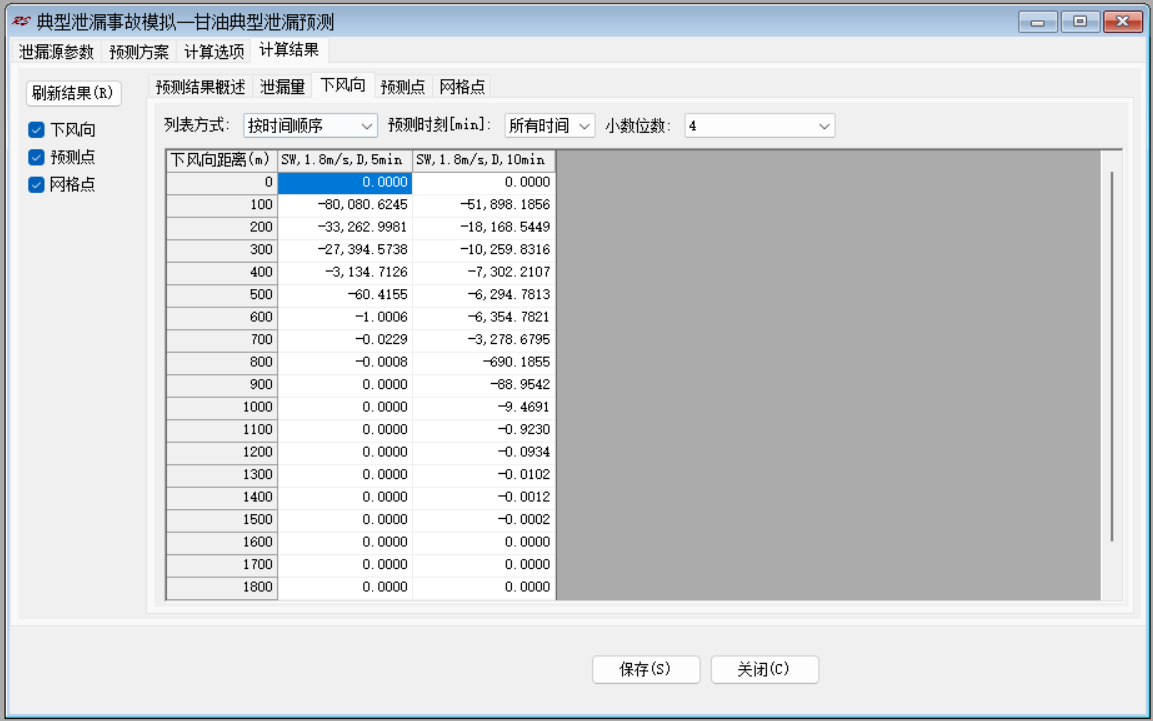1153x721 pixels.
Task: Select cell -60.4155
Action: pos(345,295)
